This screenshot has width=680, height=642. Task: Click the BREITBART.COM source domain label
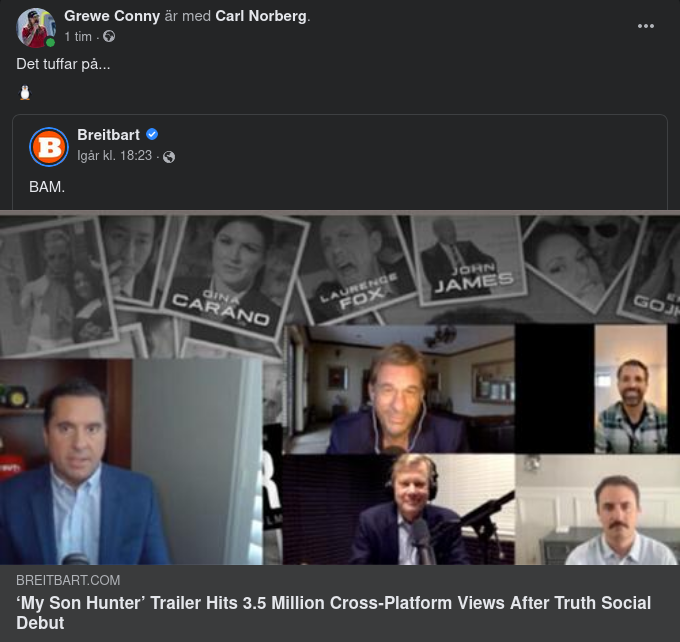[68, 580]
